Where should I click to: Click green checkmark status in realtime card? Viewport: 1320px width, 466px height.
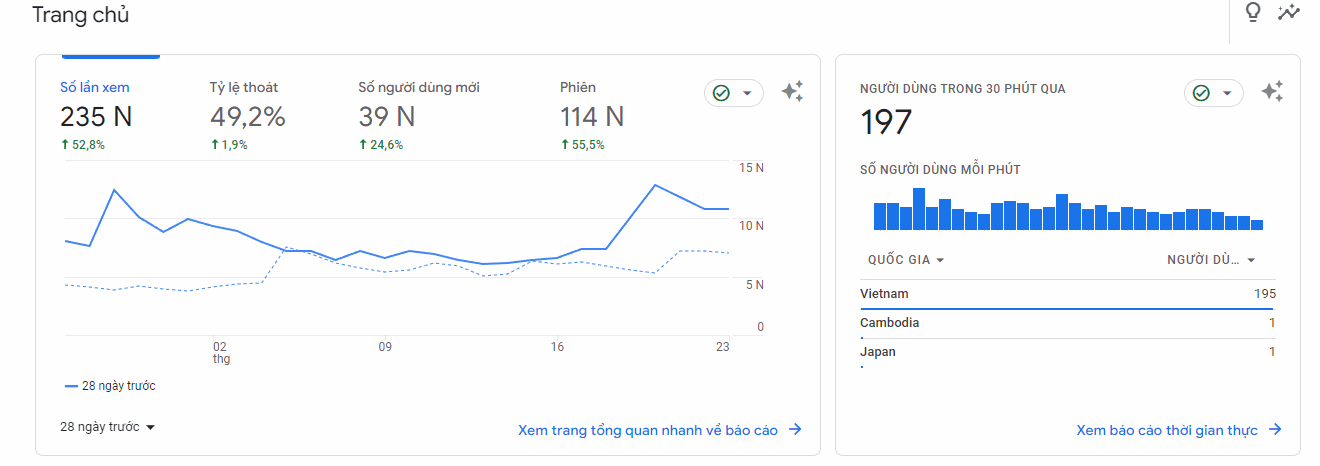[1201, 93]
